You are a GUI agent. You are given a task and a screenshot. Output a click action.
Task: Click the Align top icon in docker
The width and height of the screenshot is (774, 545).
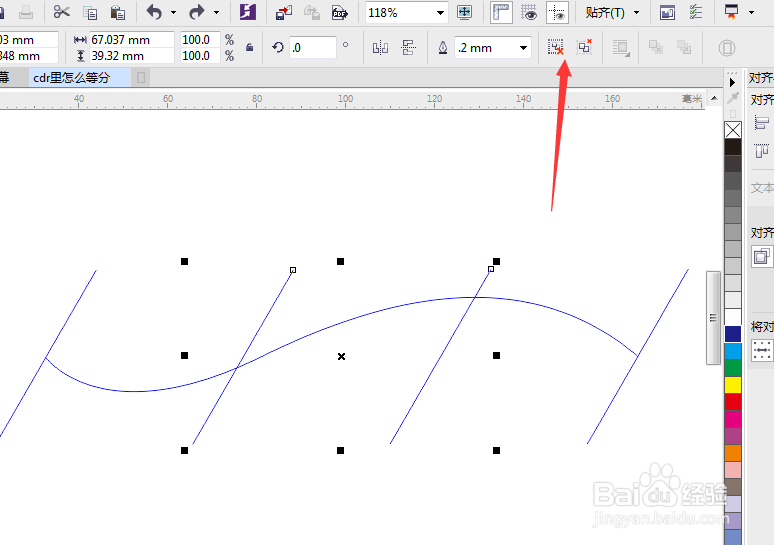(762, 151)
